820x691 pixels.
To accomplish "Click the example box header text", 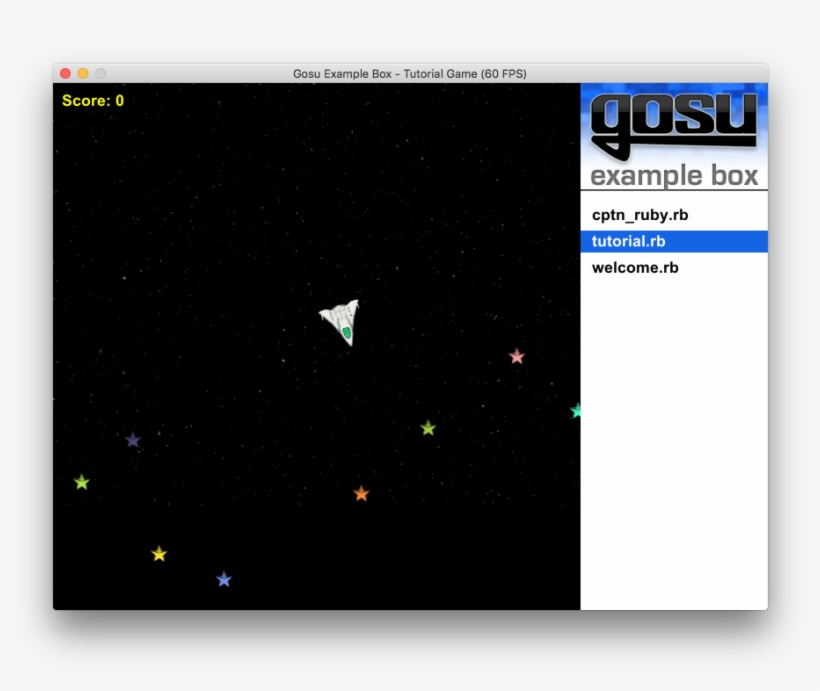I will click(674, 175).
